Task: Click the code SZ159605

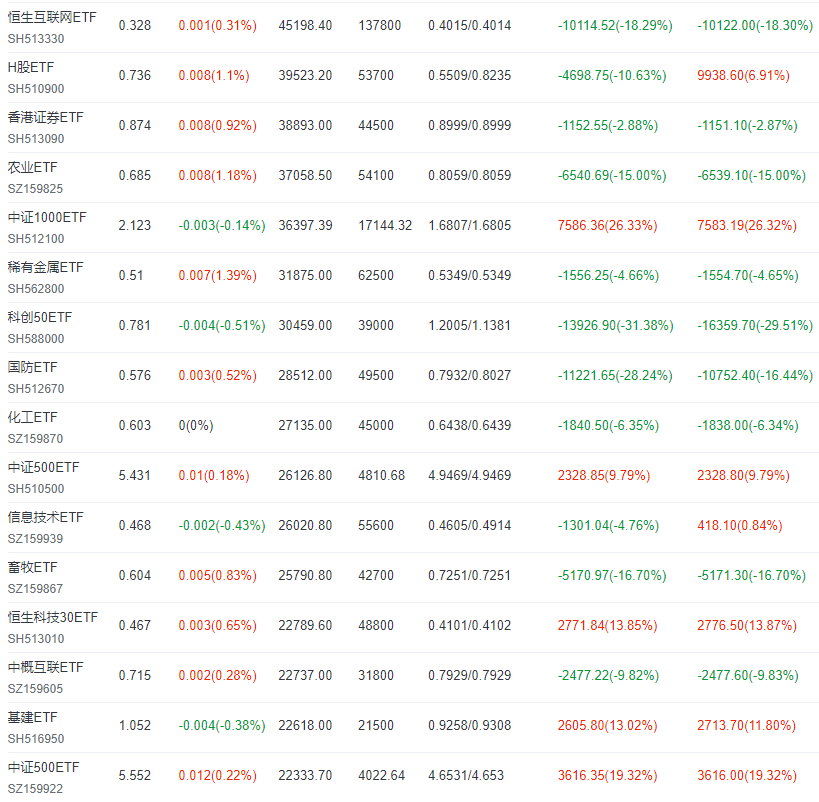Action: 35,689
